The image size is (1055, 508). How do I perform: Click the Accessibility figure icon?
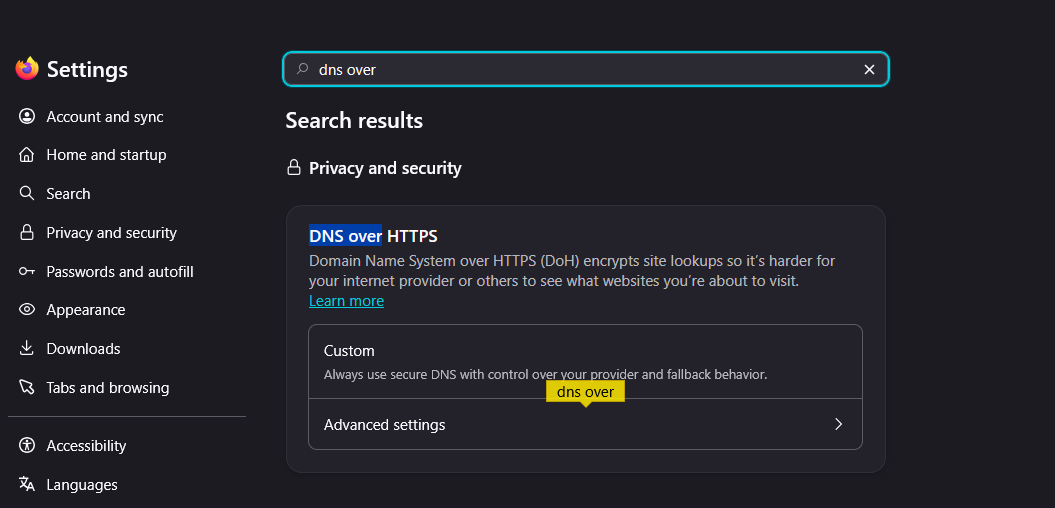[26, 445]
